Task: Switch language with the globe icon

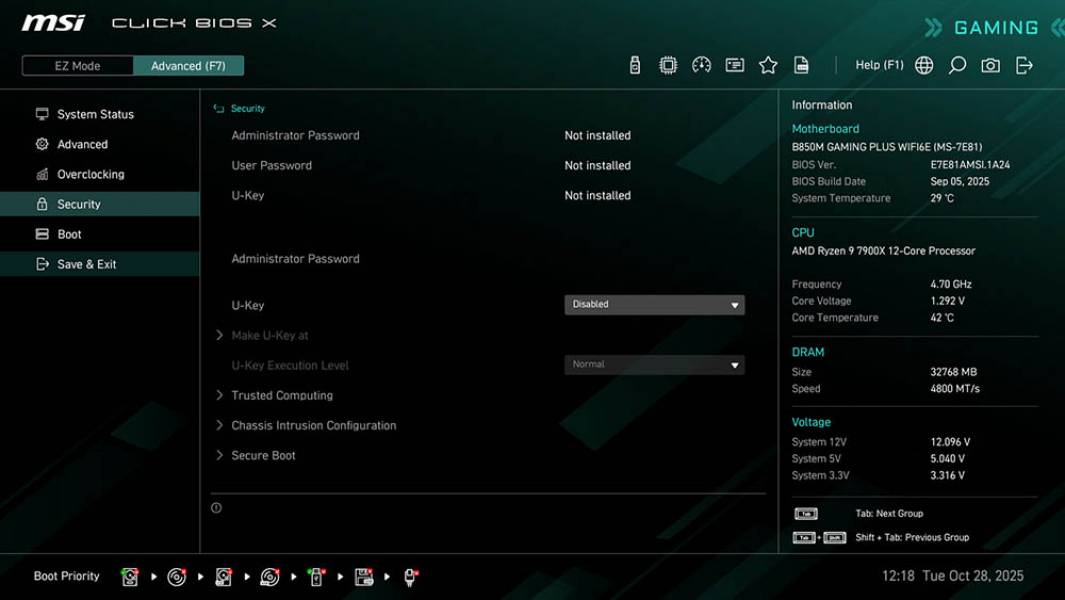Action: (923, 64)
